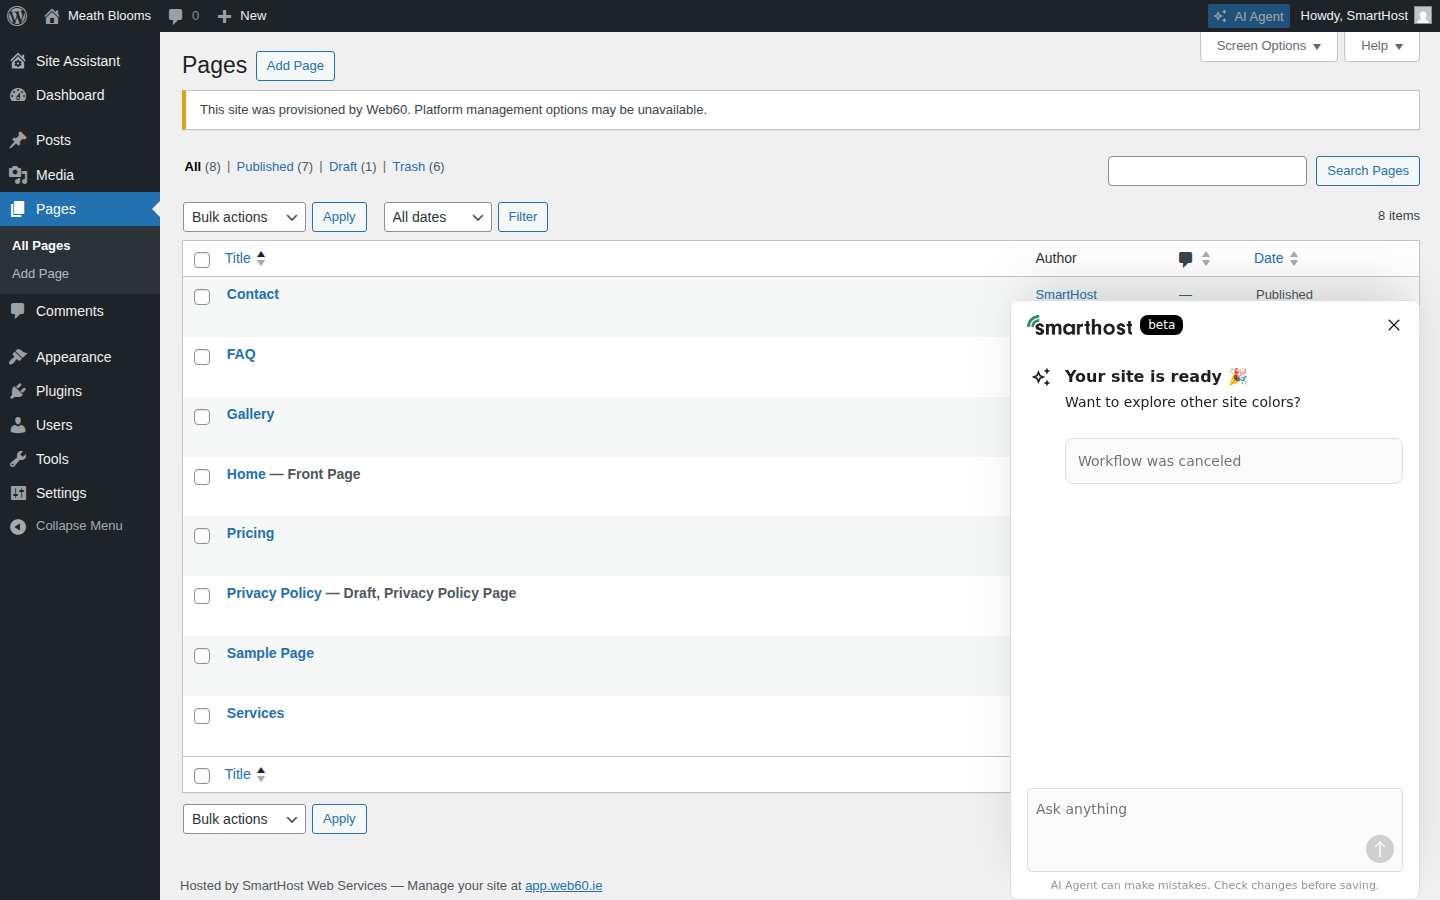Screen dimensions: 1440x900
Task: Select all pages with header checkbox
Action: (202, 259)
